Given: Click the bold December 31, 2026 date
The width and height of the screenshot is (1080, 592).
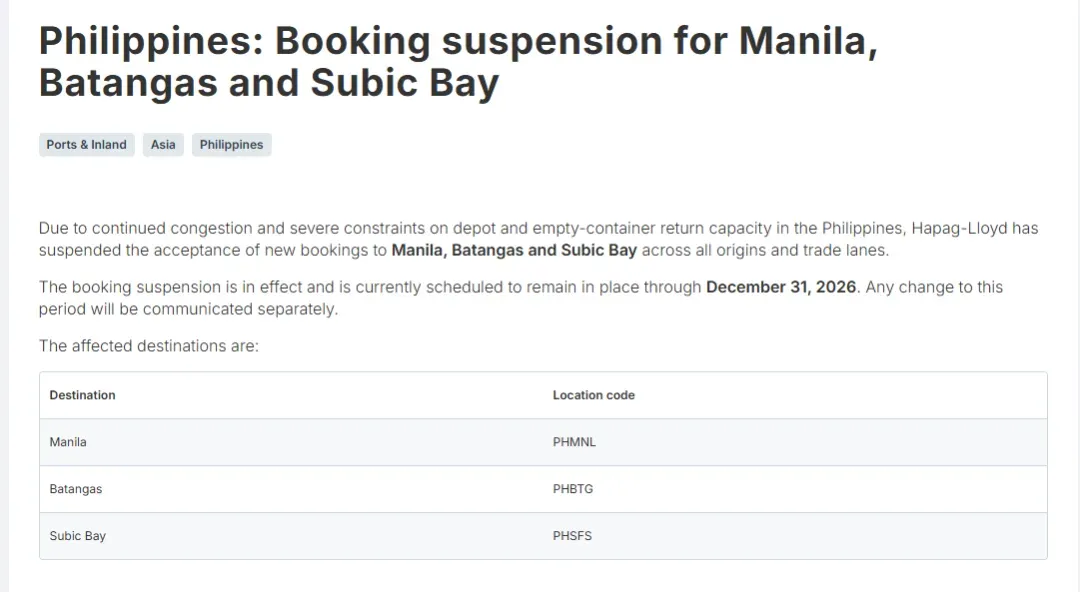Looking at the screenshot, I should click(x=781, y=287).
